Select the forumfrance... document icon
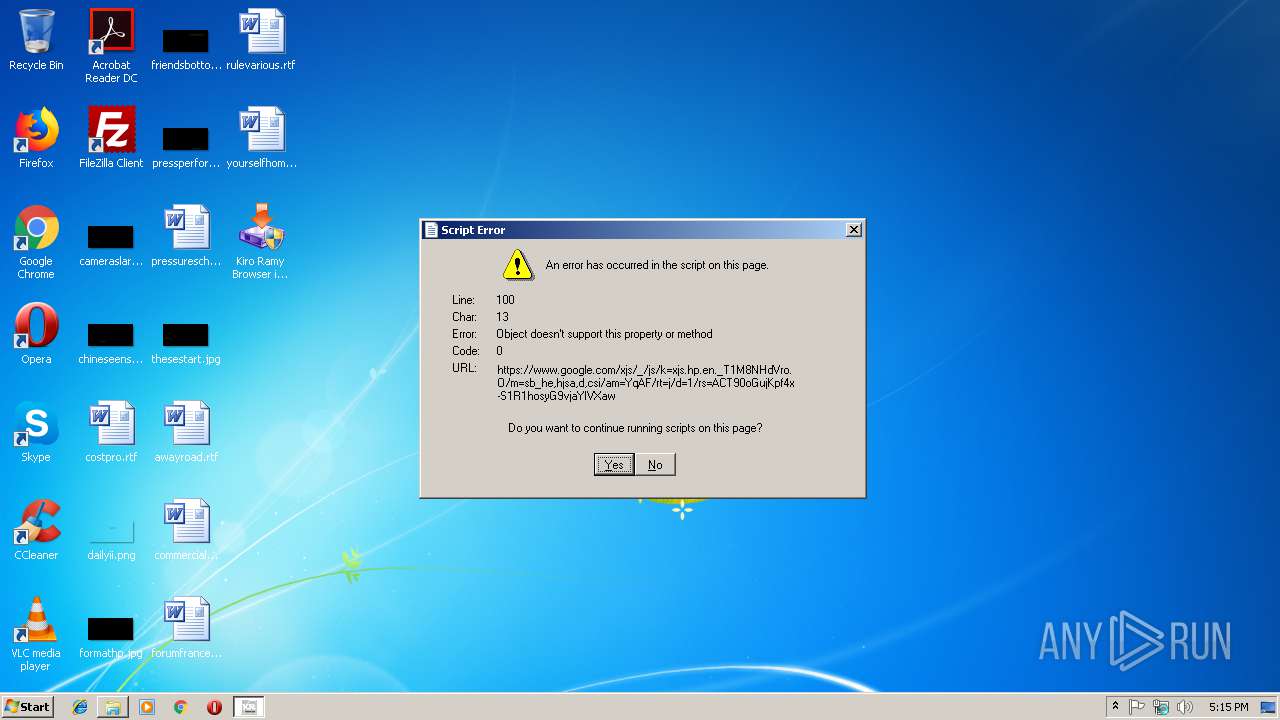 186,629
